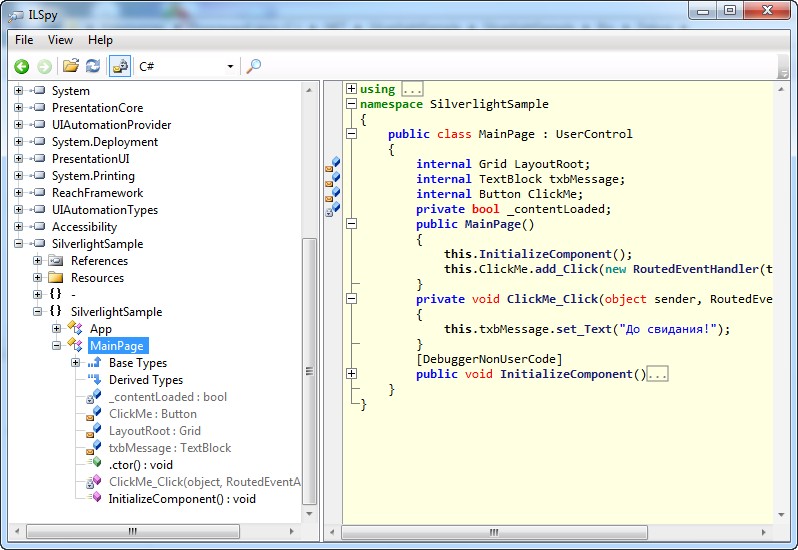Screen dimensions: 798x550
Task: Expand the References folder
Action: 37,260
